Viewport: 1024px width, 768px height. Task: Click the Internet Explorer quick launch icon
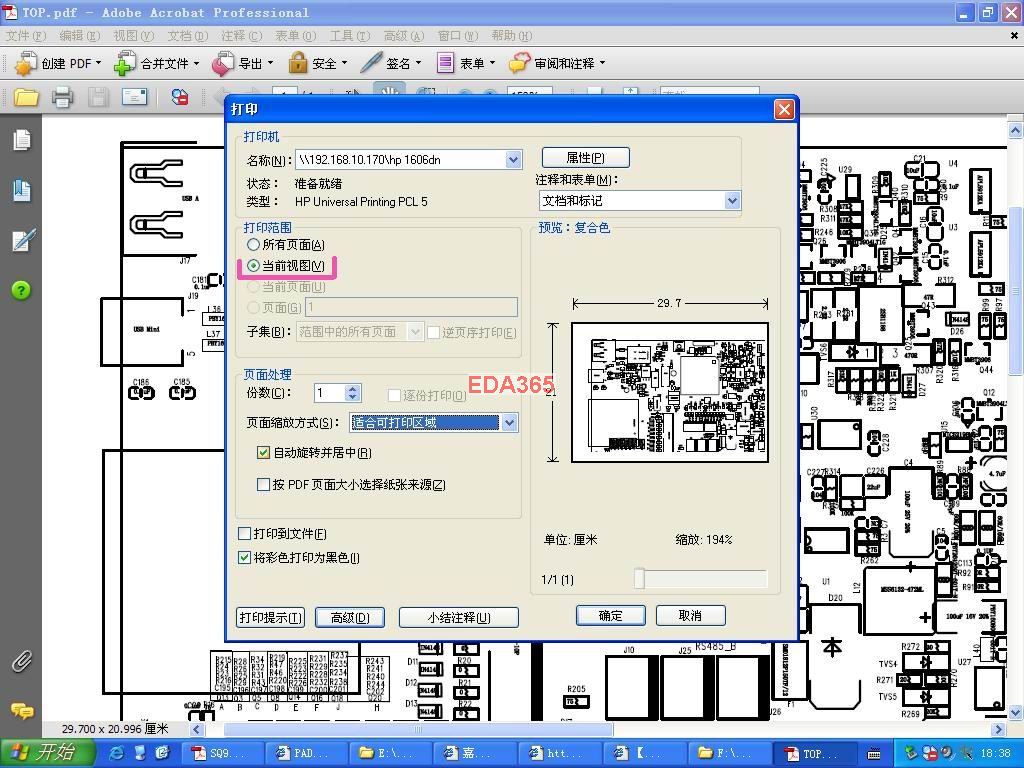(117, 753)
